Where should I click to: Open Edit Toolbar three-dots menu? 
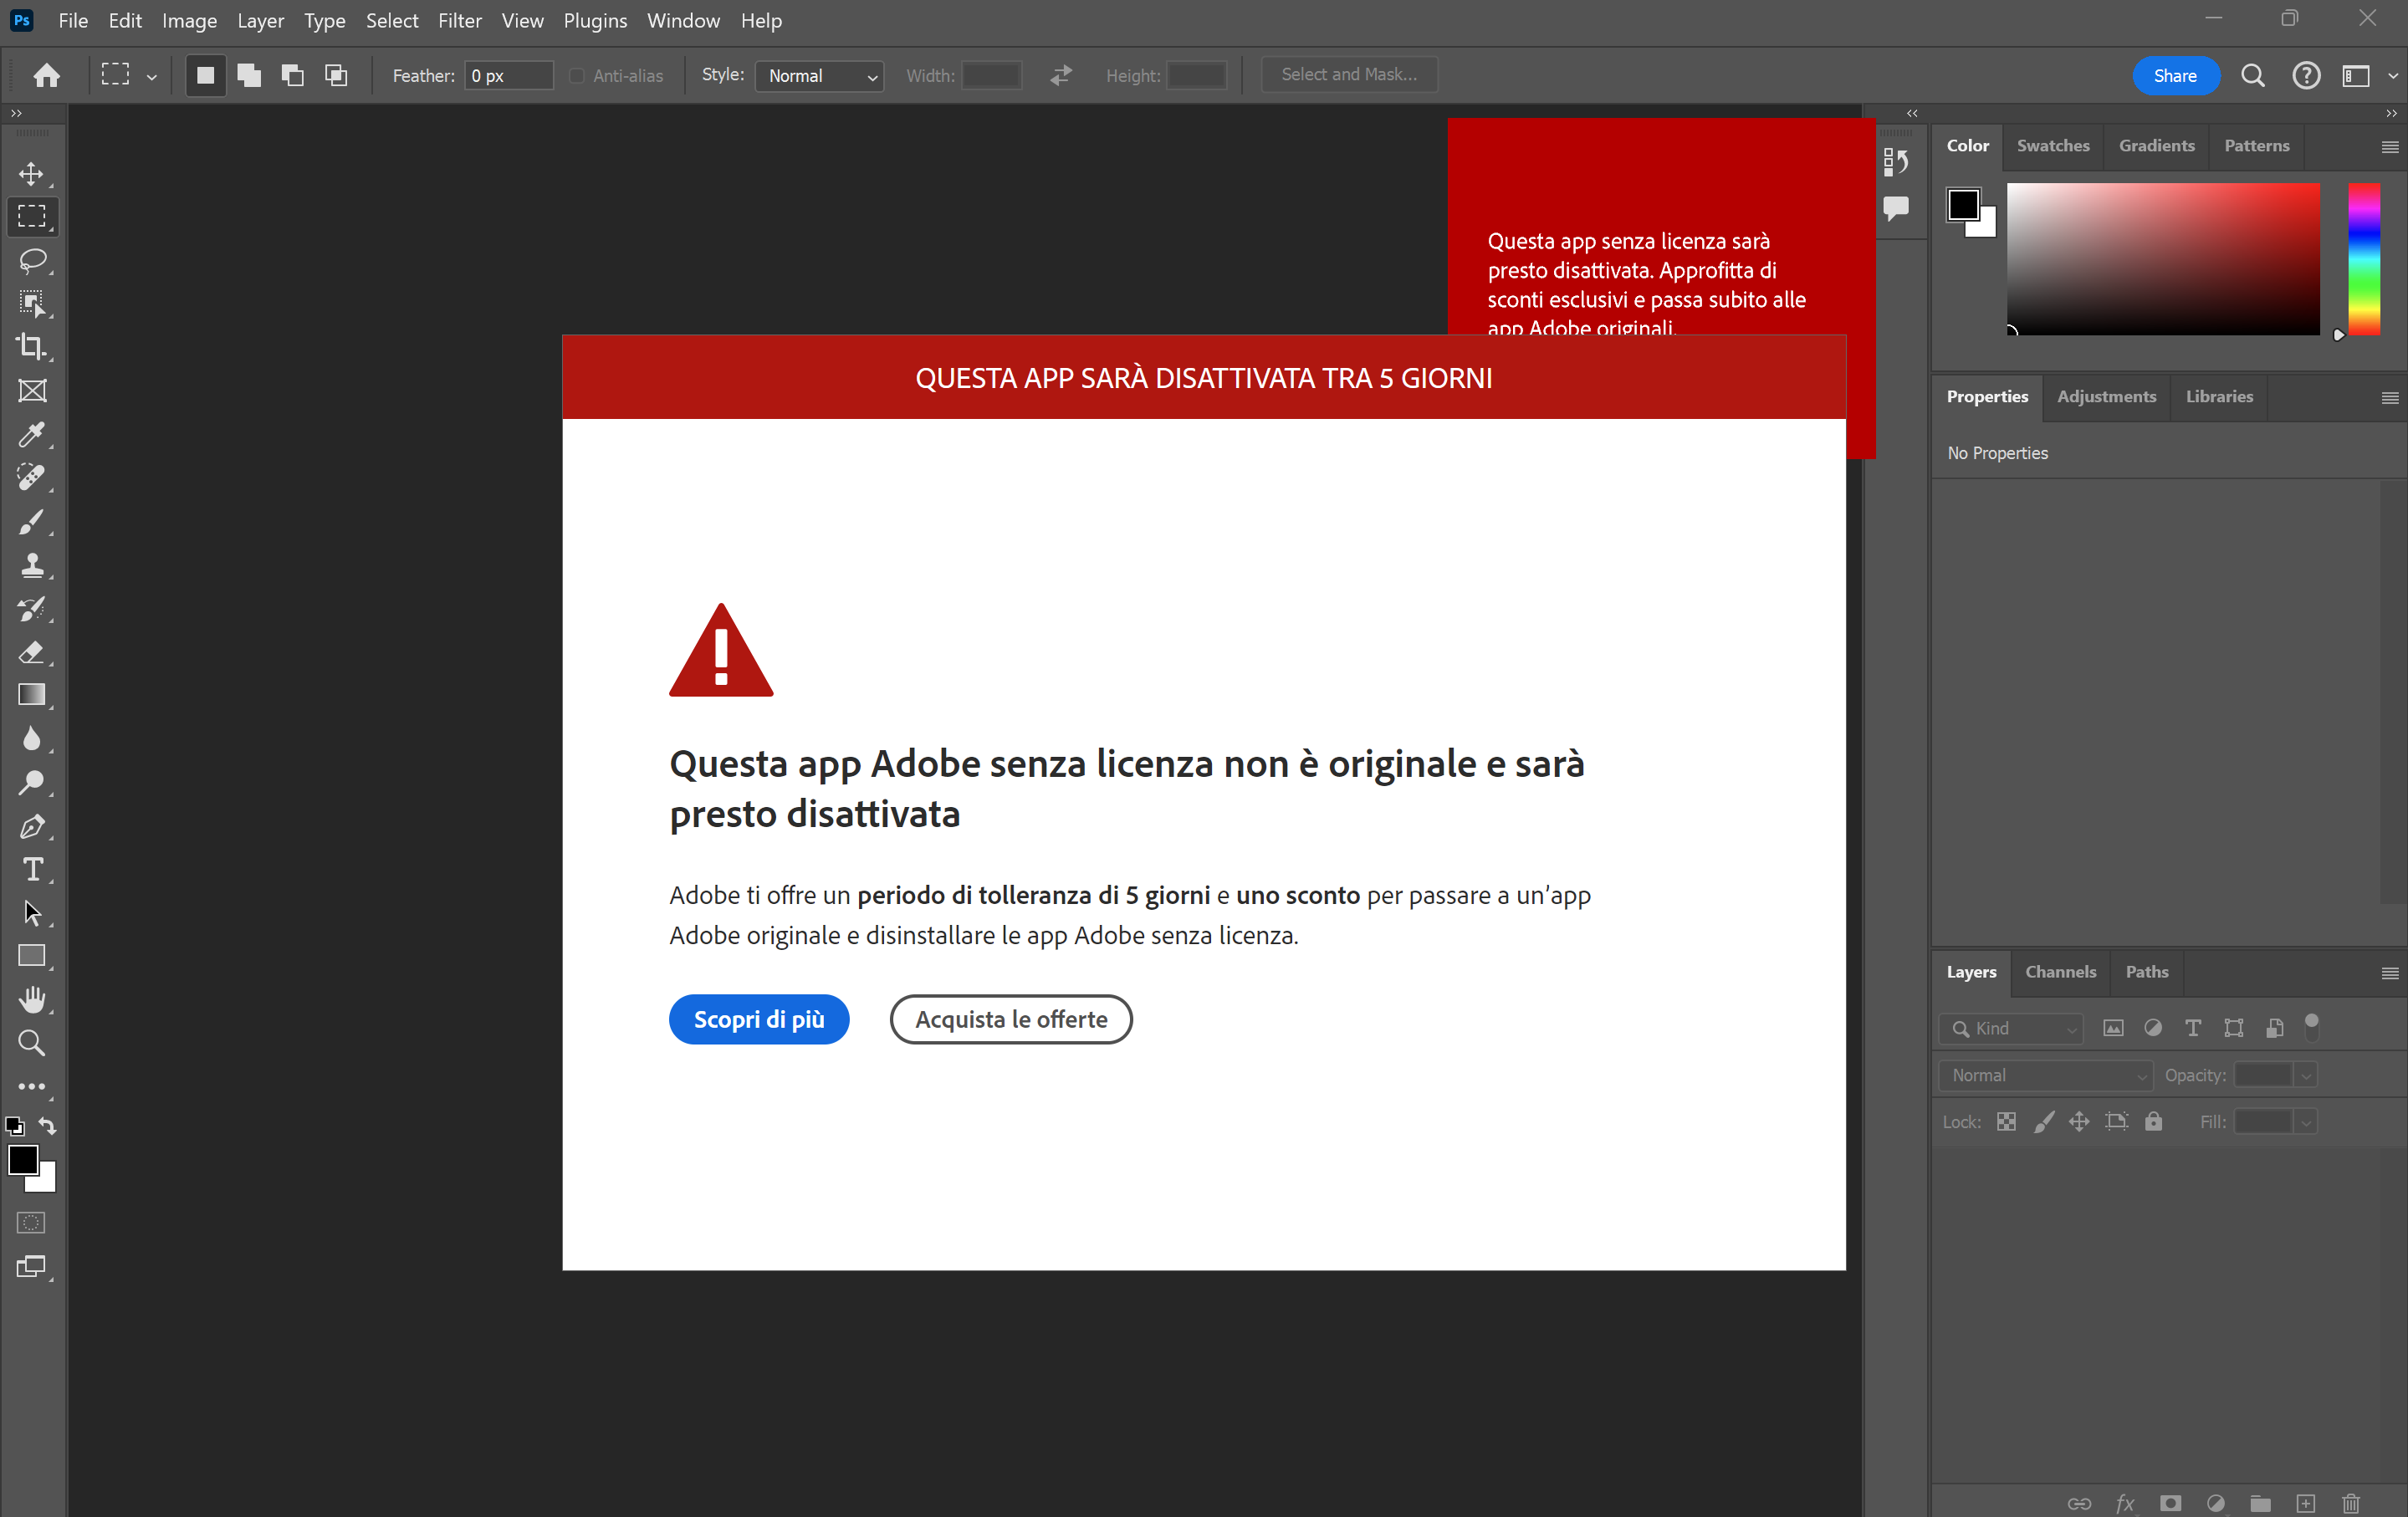pyautogui.click(x=32, y=1086)
